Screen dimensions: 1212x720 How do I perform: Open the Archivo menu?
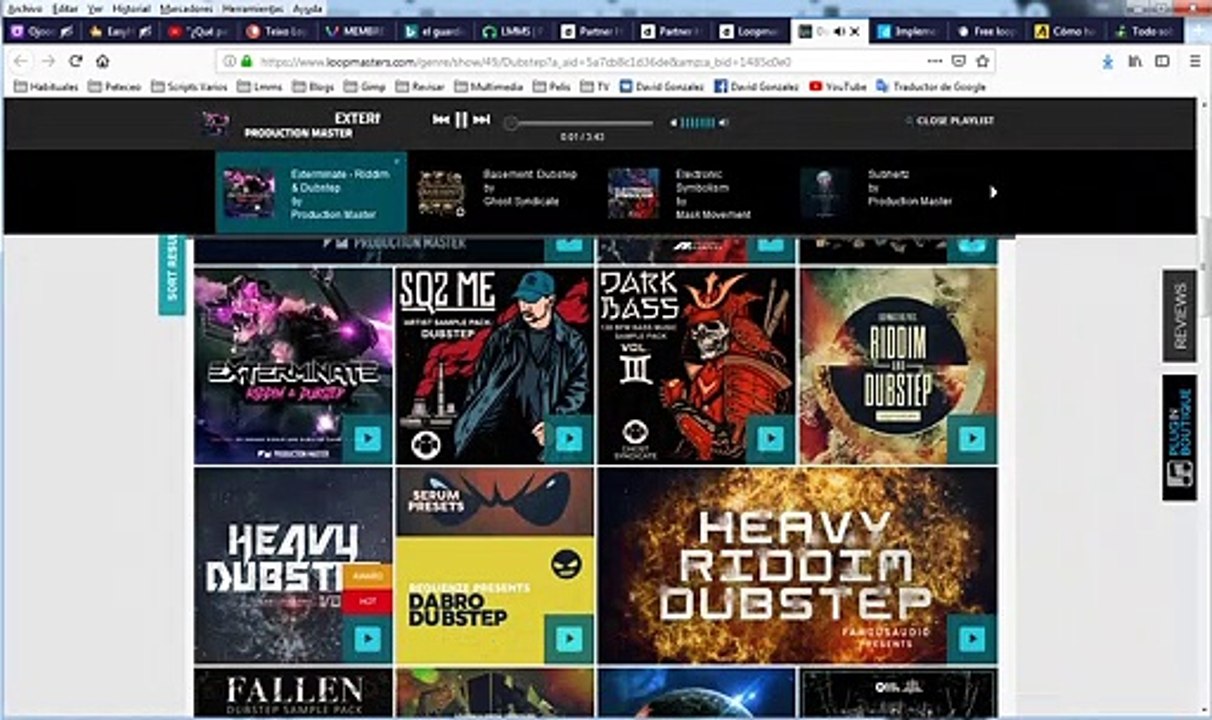(24, 7)
